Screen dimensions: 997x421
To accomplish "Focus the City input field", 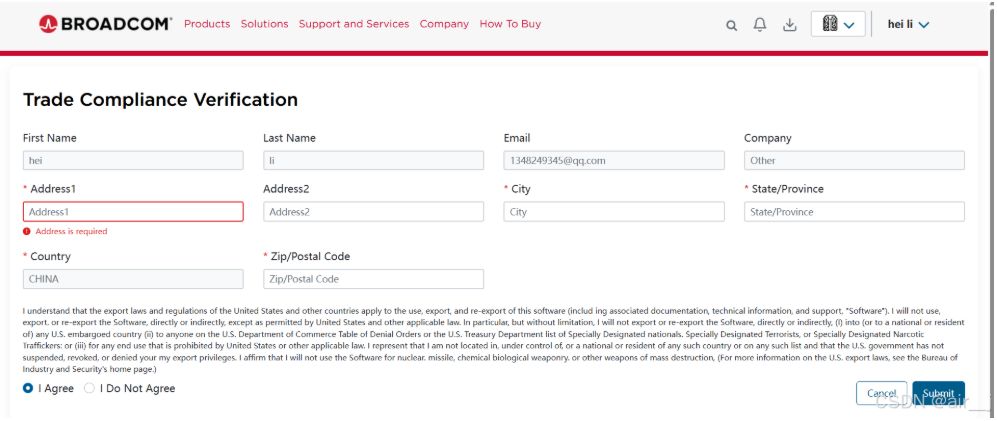I will pos(614,212).
